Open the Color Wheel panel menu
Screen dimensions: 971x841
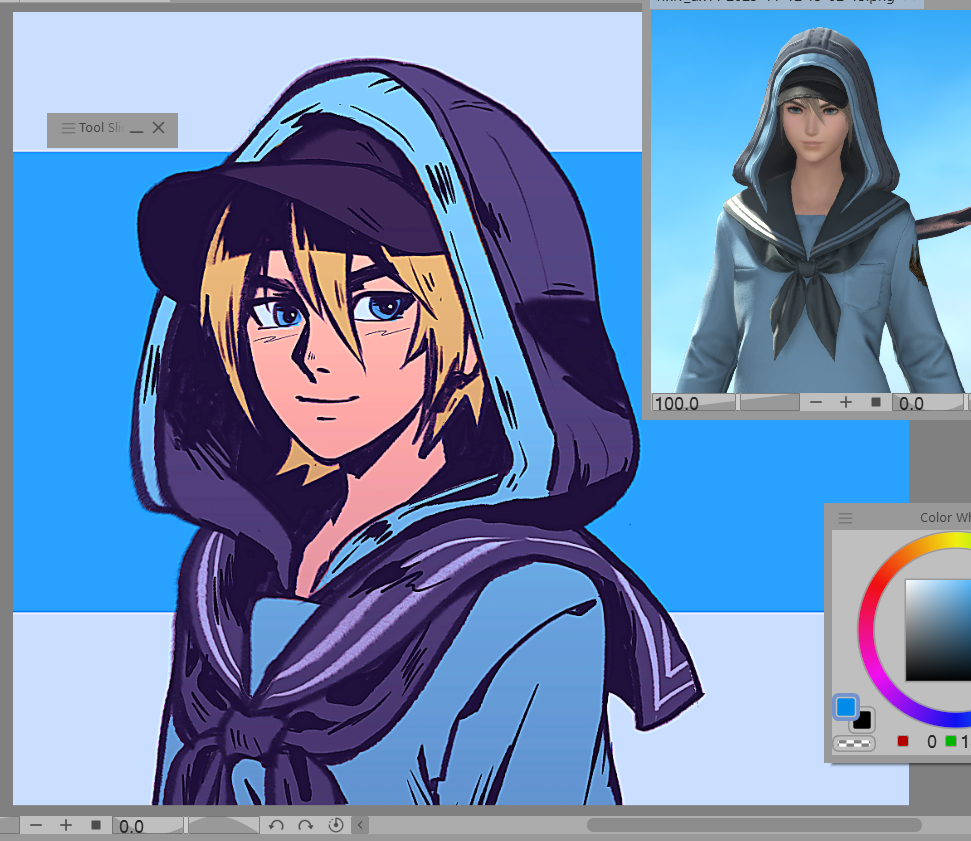(846, 518)
